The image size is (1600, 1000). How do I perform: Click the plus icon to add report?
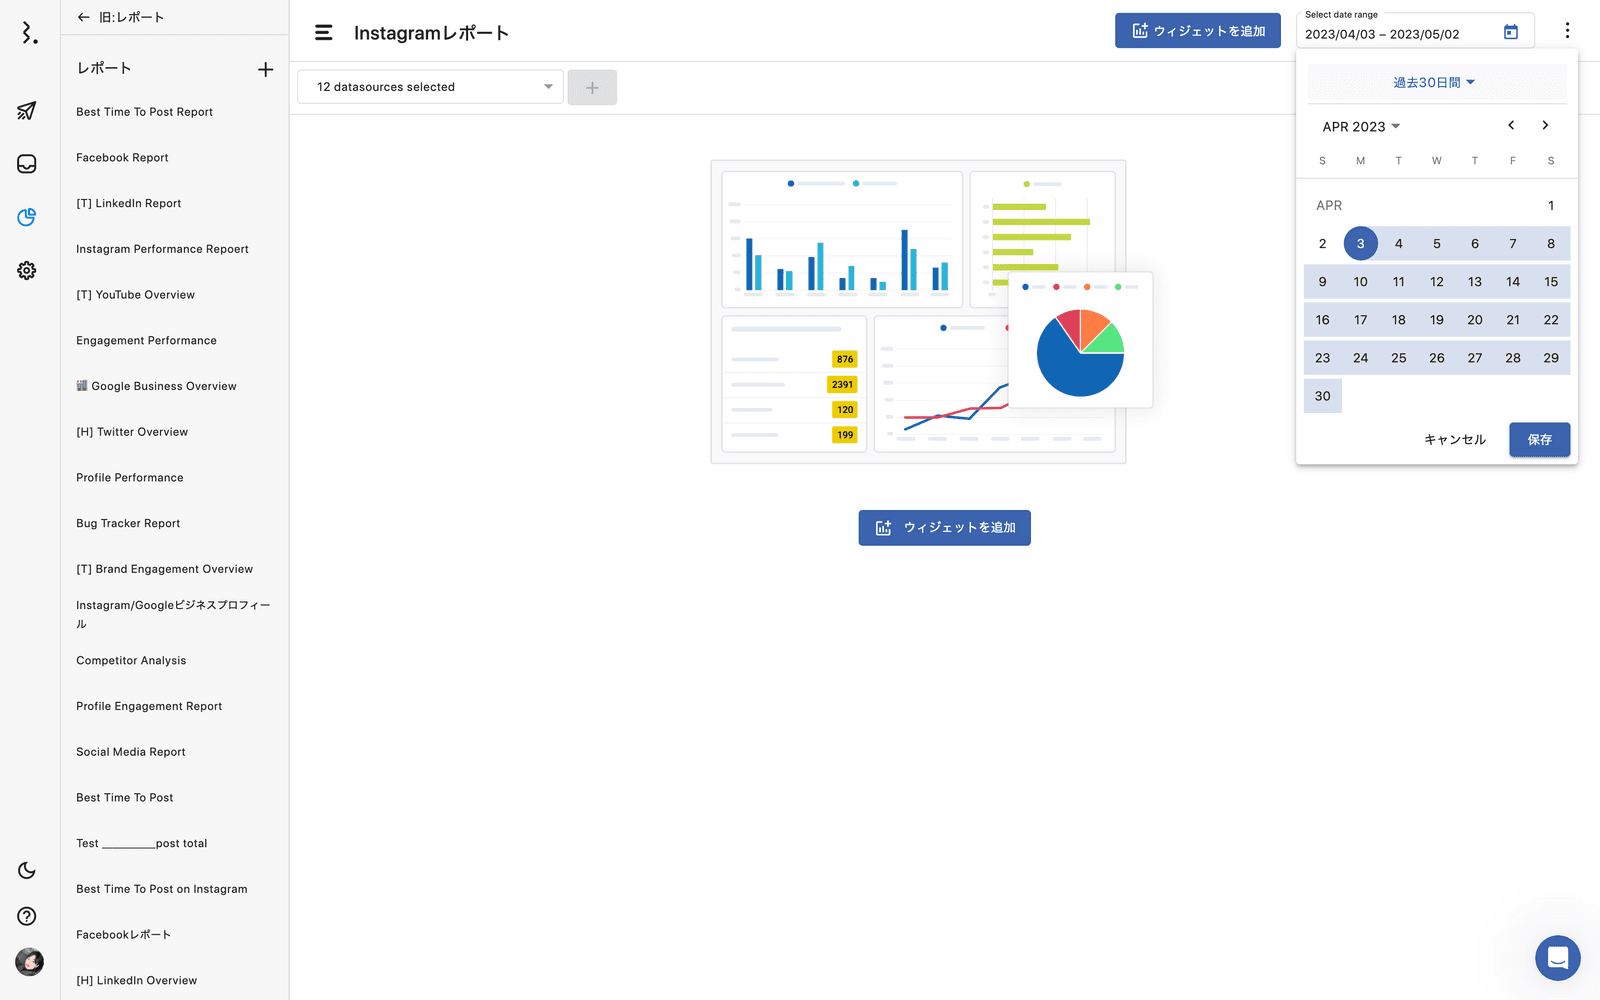[x=265, y=69]
